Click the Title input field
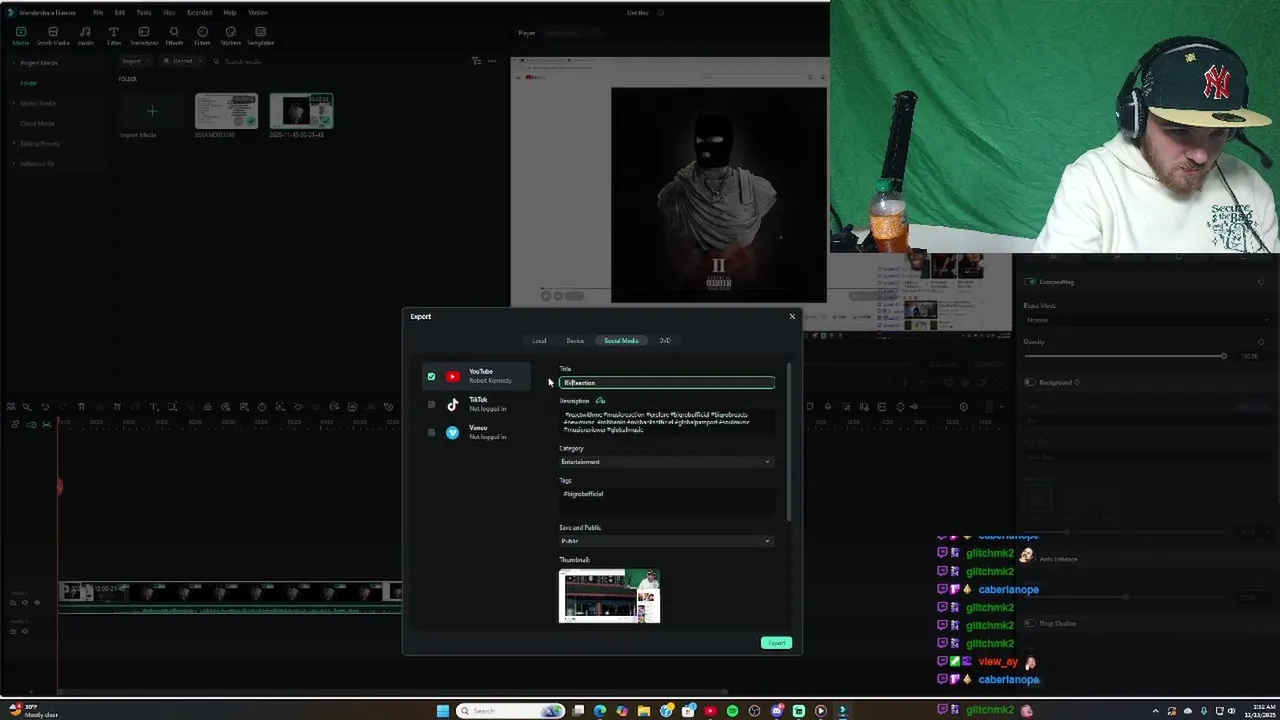 pyautogui.click(x=666, y=382)
